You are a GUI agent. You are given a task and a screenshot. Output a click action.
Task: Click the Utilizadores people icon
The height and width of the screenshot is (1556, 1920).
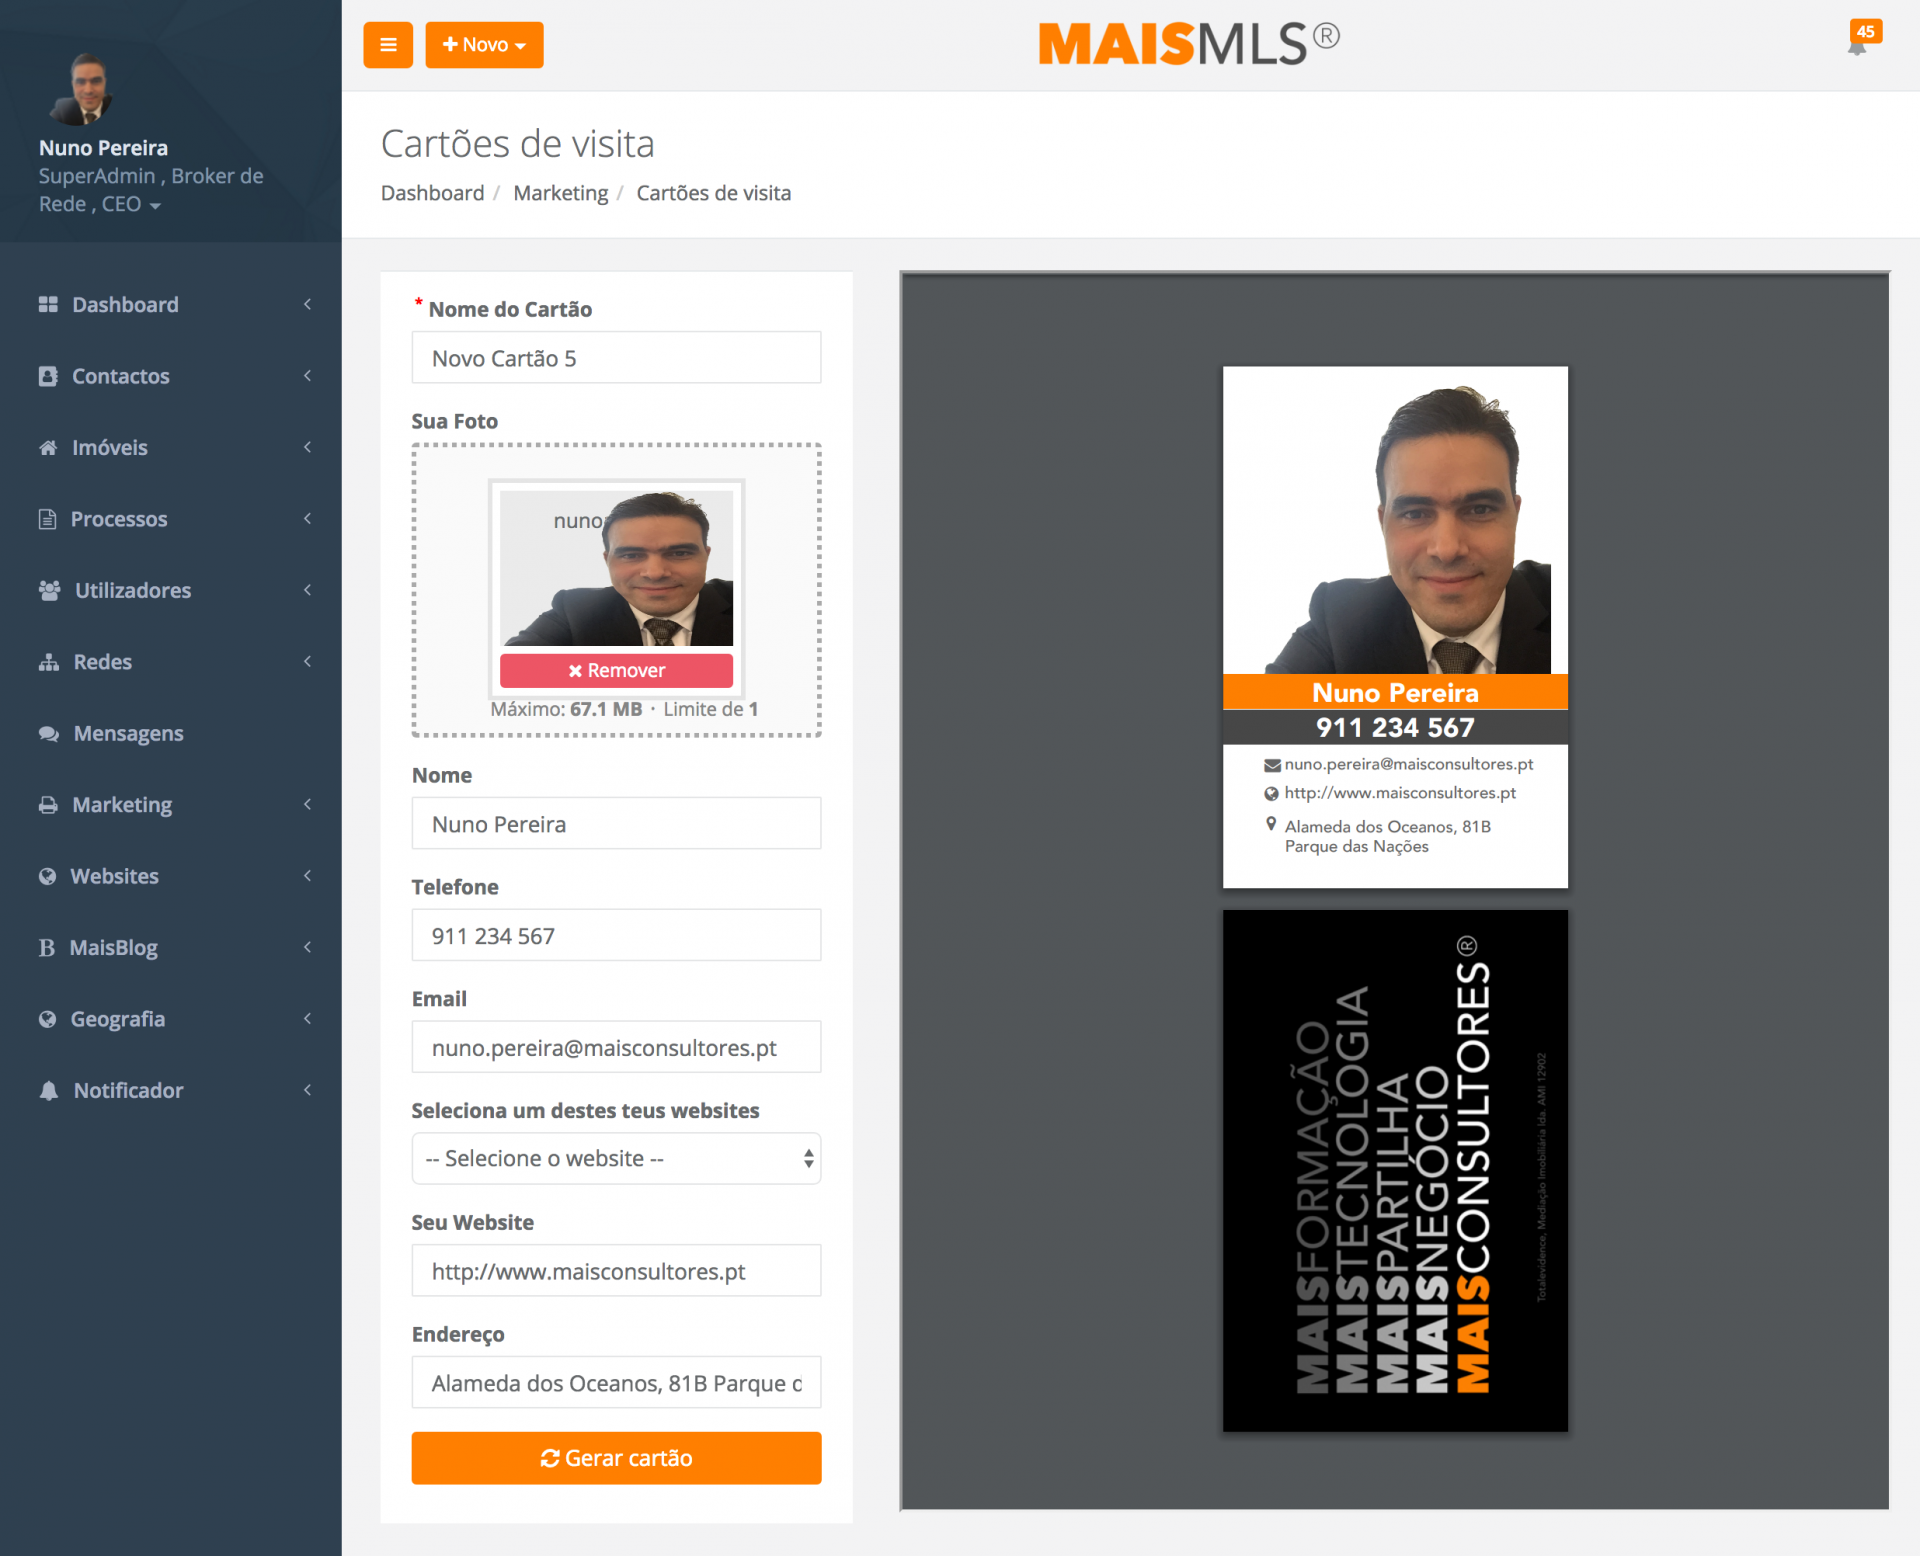click(49, 590)
